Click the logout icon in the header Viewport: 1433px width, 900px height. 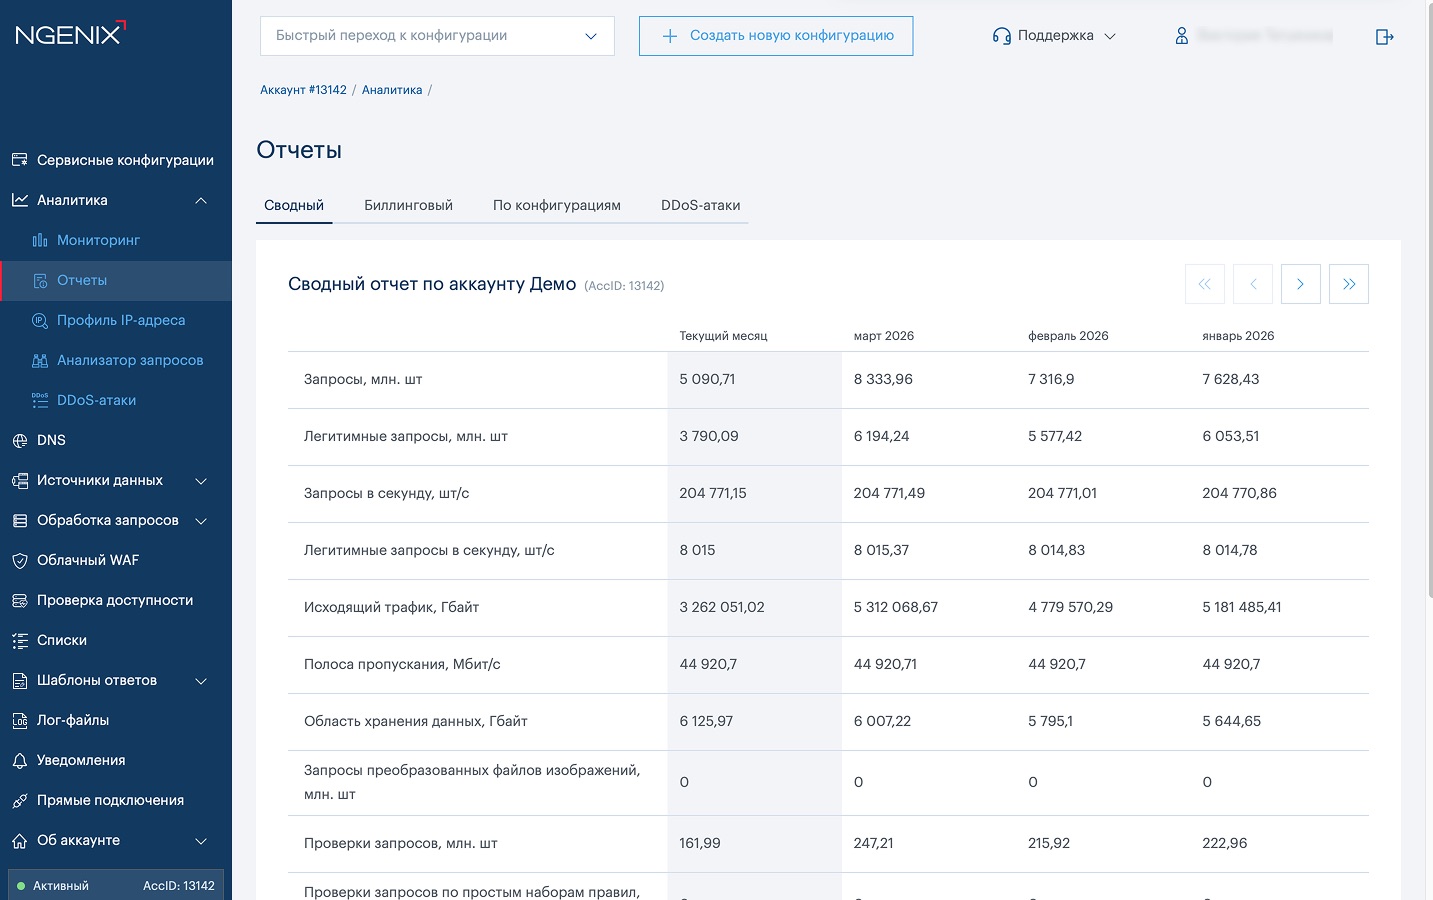pyautogui.click(x=1384, y=37)
